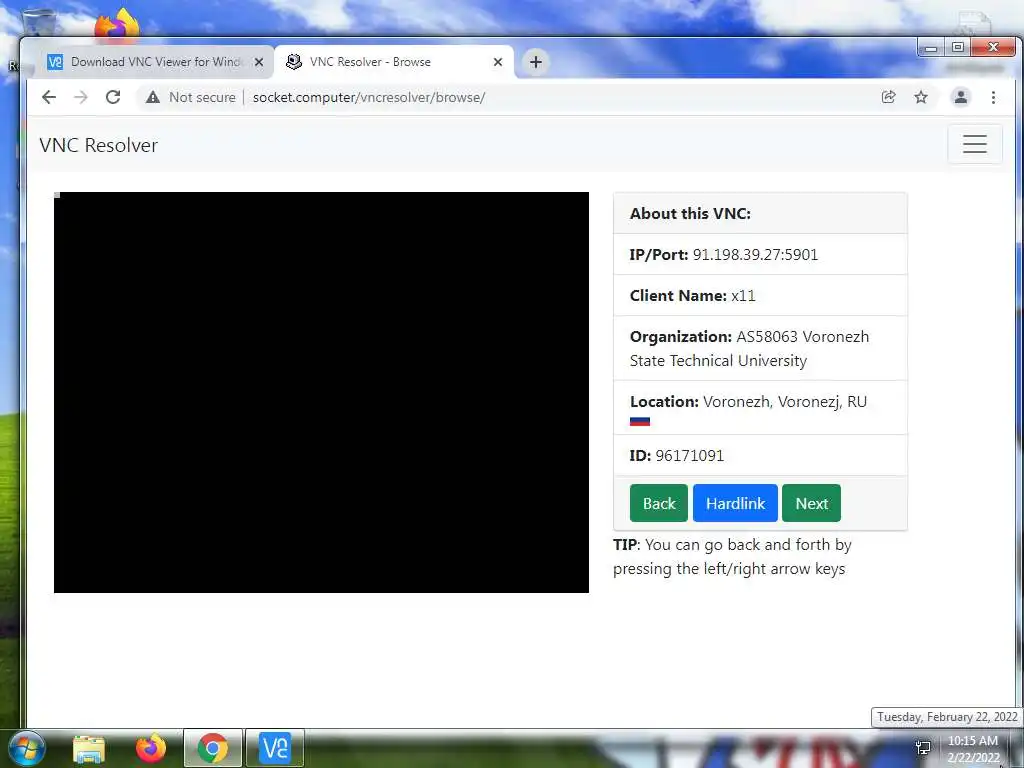Screen dimensions: 1024x768
Task: Click the Location Voronezh, Voronezj, RU text
Action: (748, 402)
